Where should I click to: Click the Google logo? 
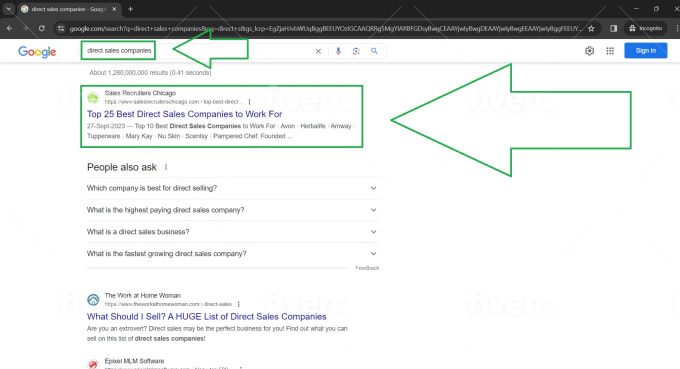(x=37, y=52)
